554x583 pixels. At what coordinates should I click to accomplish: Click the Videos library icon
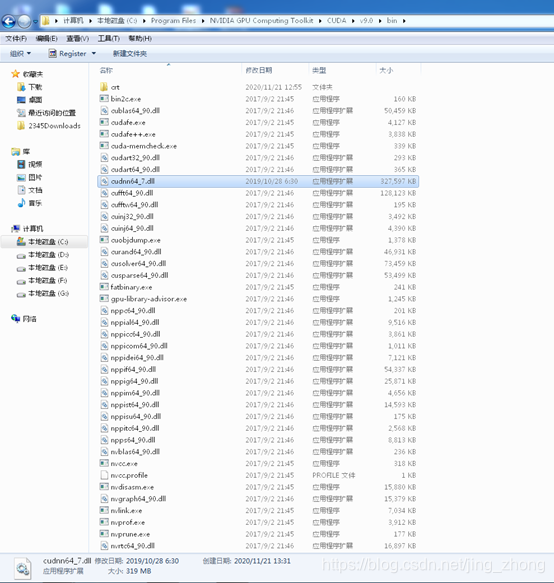point(21,164)
